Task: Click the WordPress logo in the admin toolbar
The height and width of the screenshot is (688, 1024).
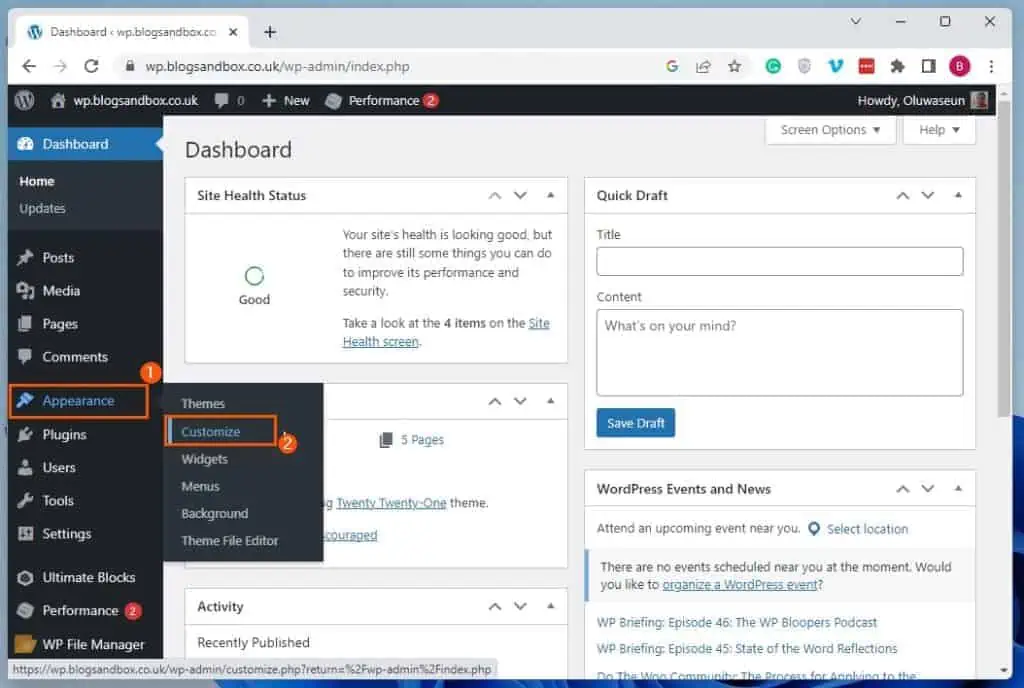Action: click(24, 100)
